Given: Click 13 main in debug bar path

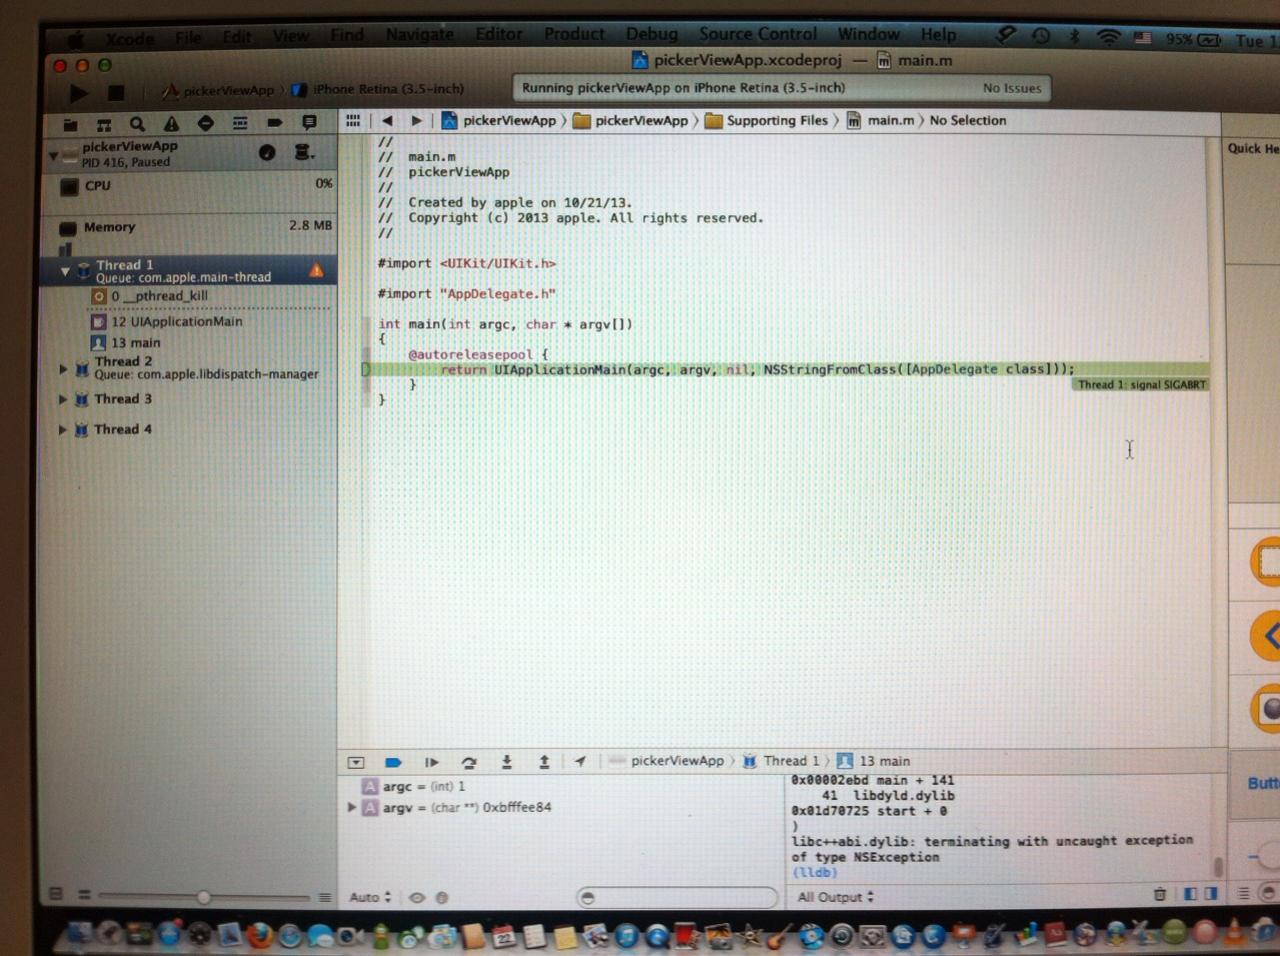Looking at the screenshot, I should (874, 761).
